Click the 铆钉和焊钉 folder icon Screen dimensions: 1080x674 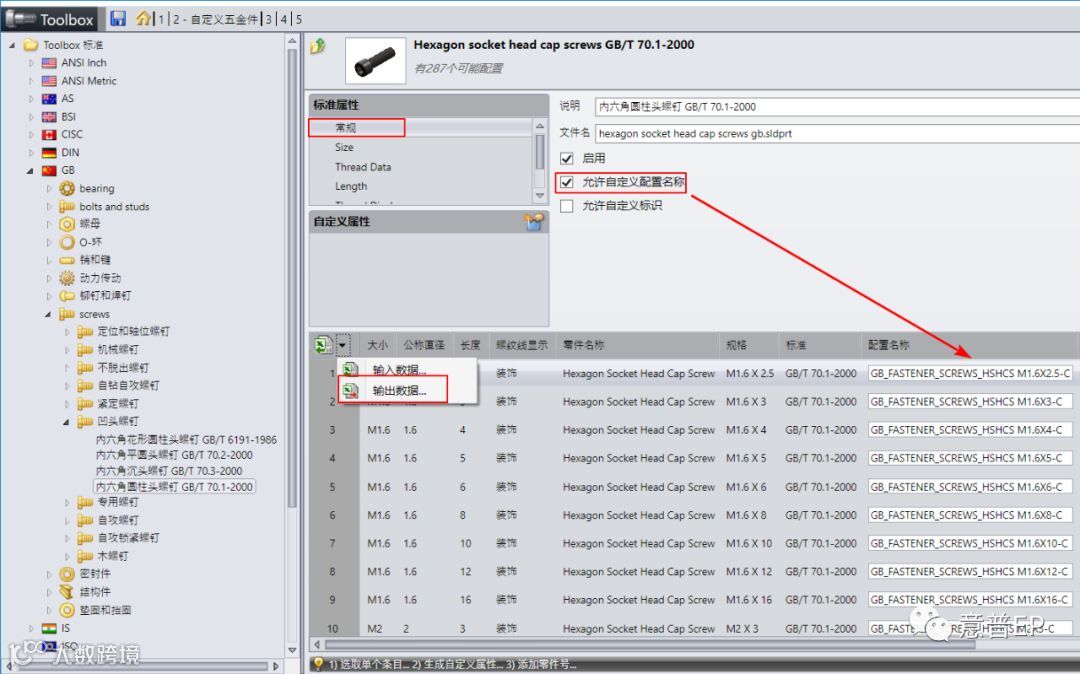click(x=67, y=295)
